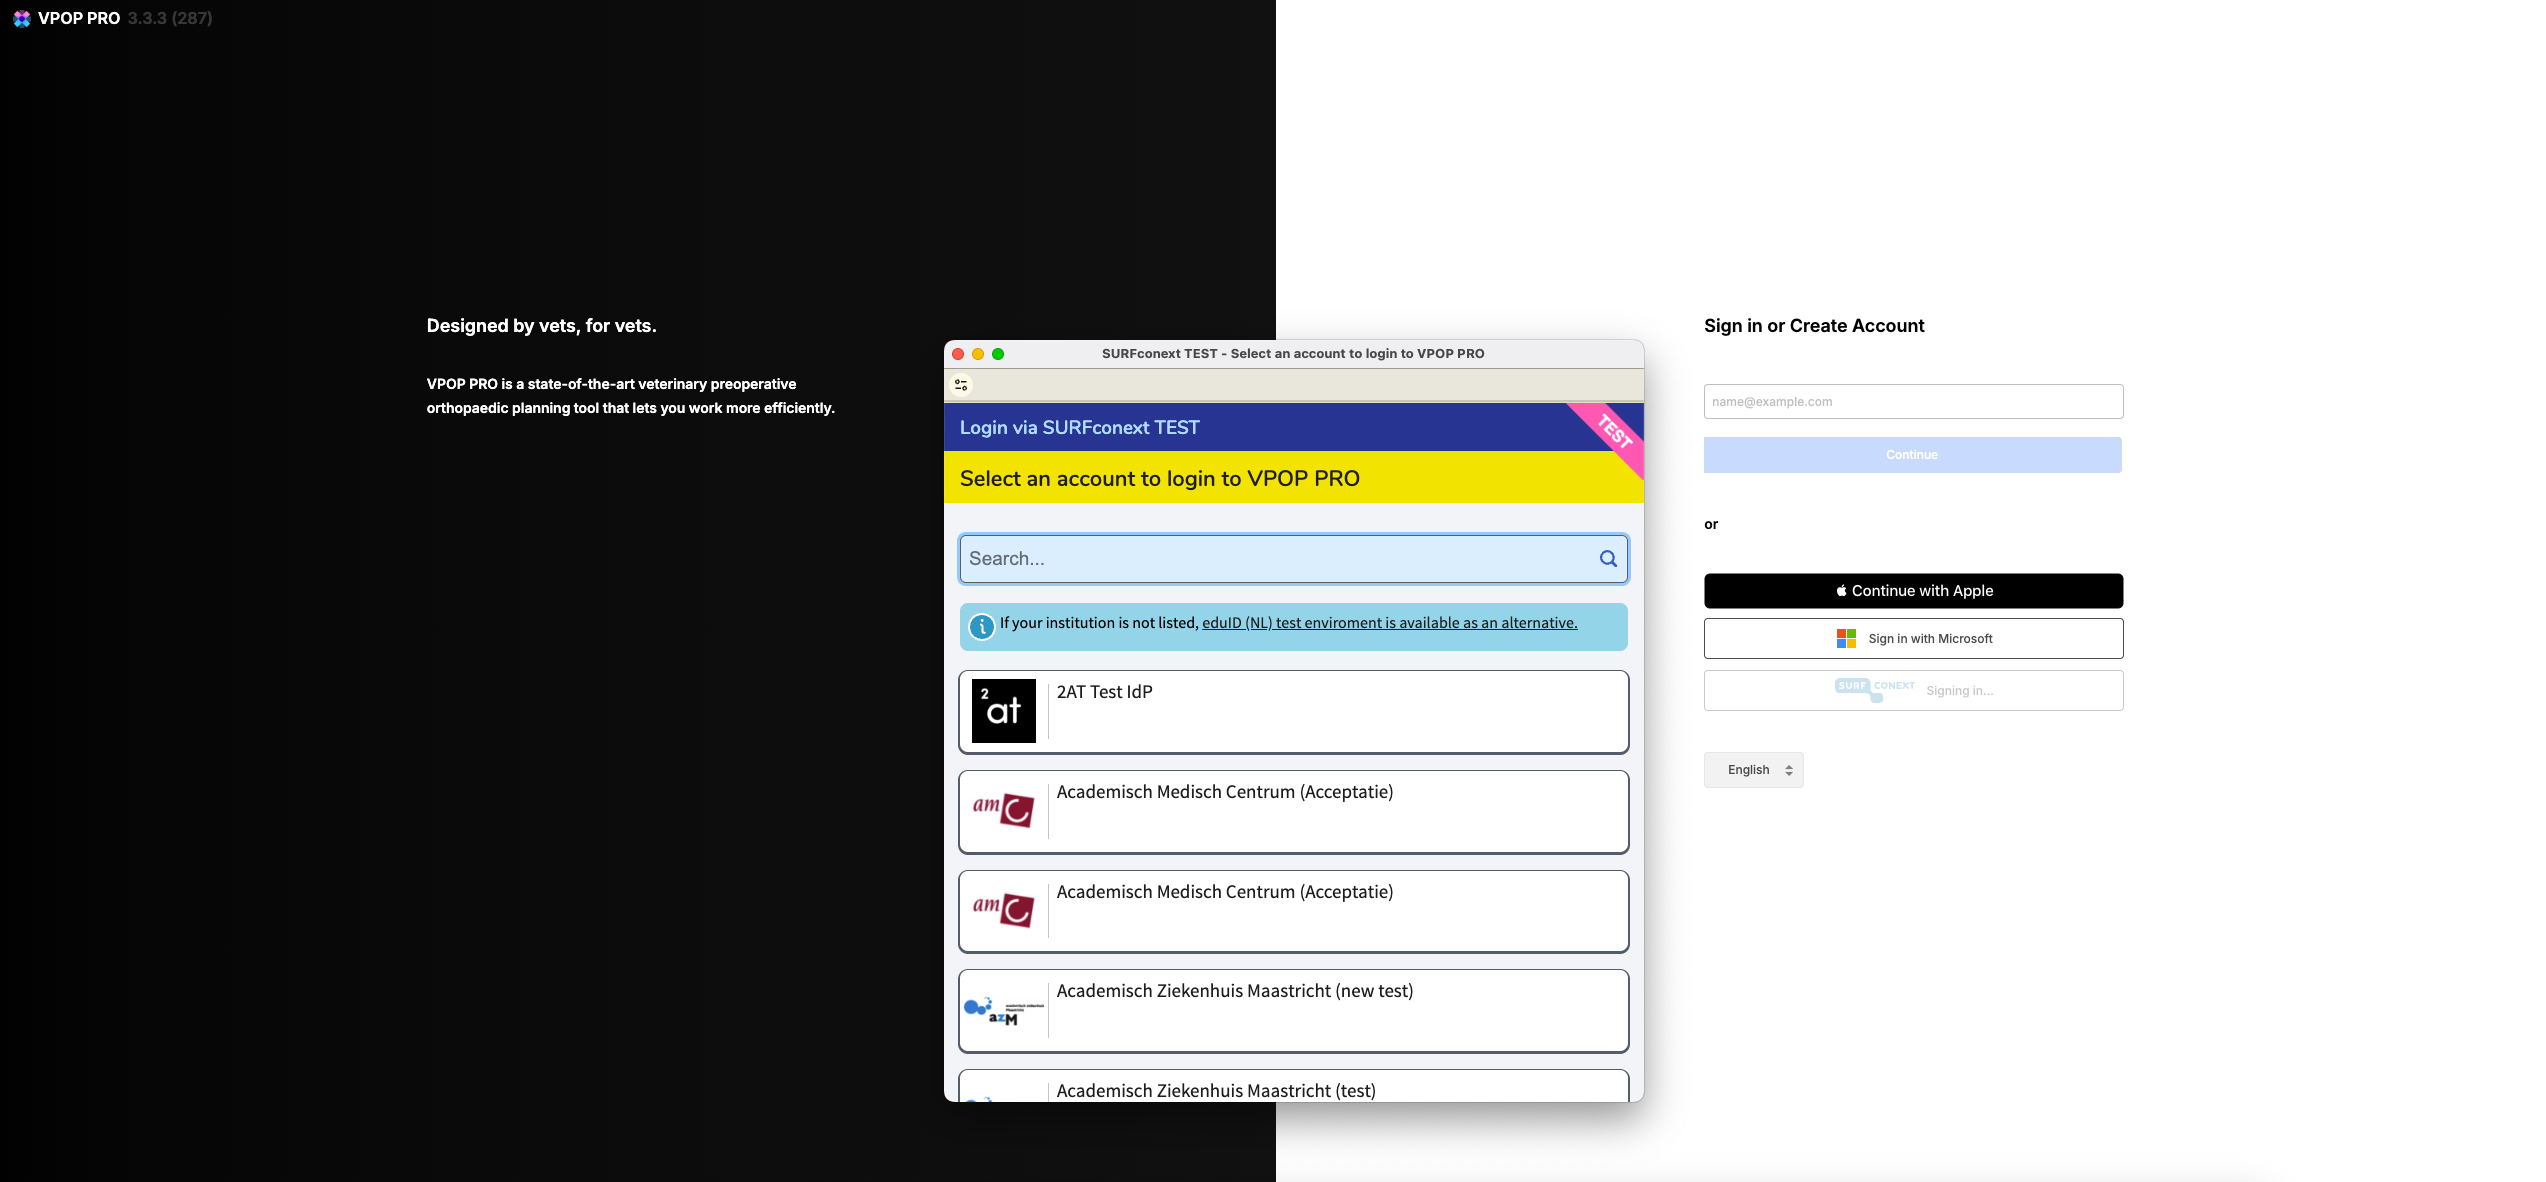This screenshot has width=2546, height=1182.
Task: Minimize the SURFconext TEST window
Action: tap(978, 354)
